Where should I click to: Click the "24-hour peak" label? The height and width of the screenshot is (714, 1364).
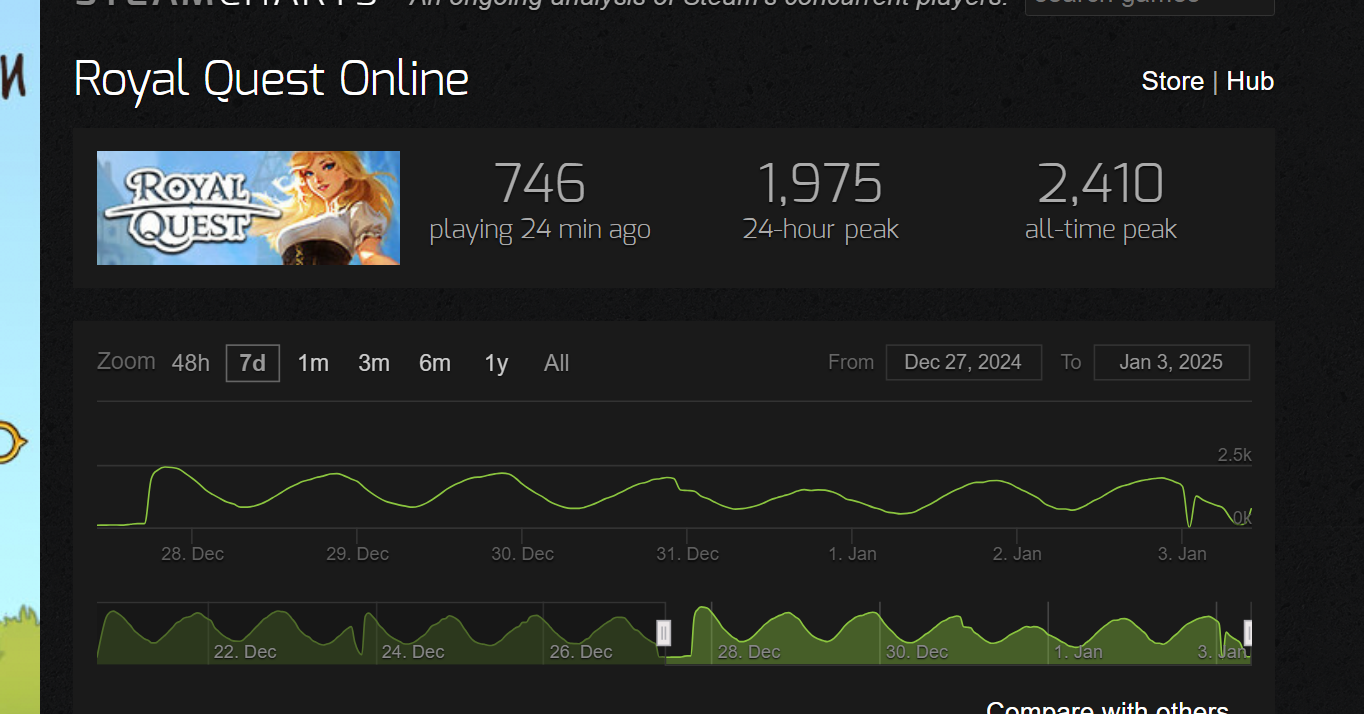820,230
